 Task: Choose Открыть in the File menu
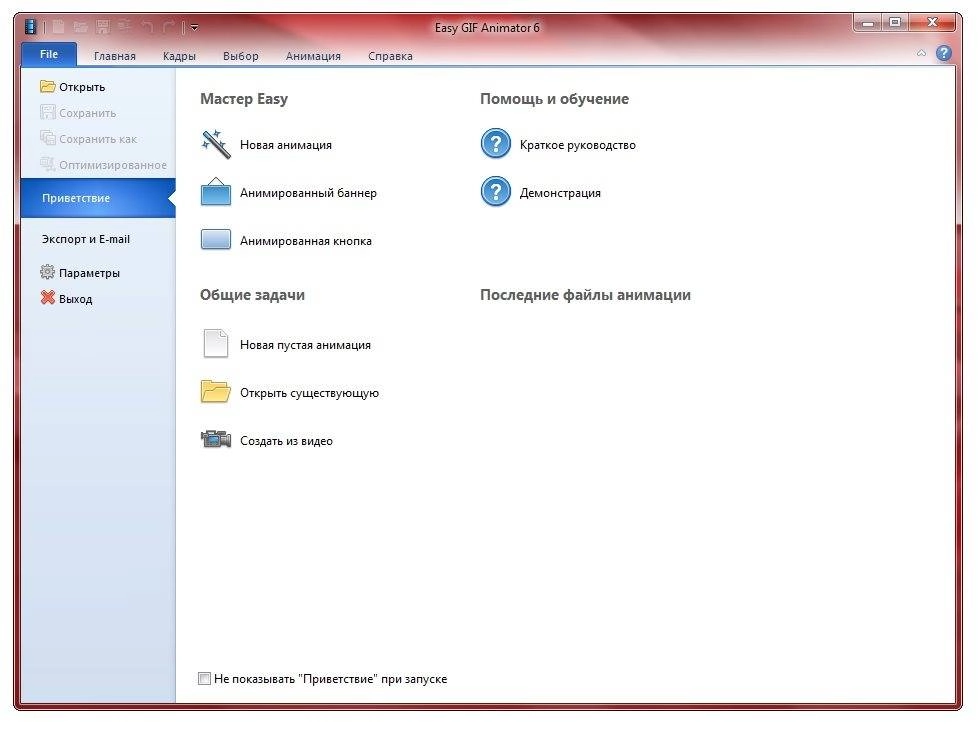pyautogui.click(x=72, y=87)
